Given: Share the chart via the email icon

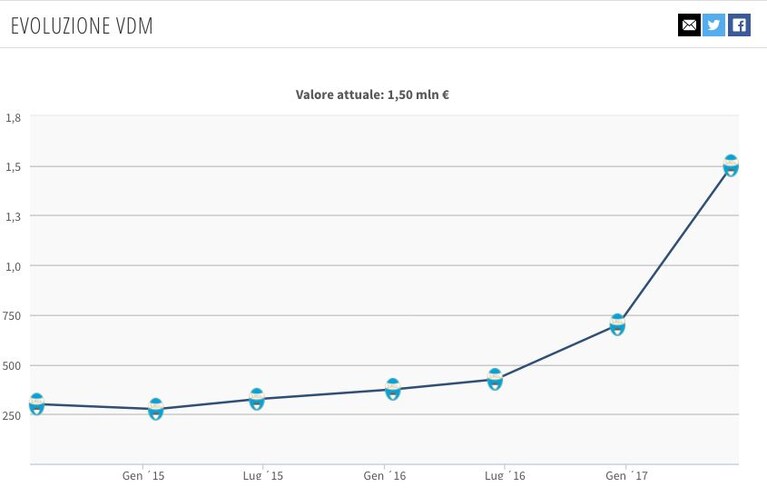Looking at the screenshot, I should pyautogui.click(x=689, y=25).
